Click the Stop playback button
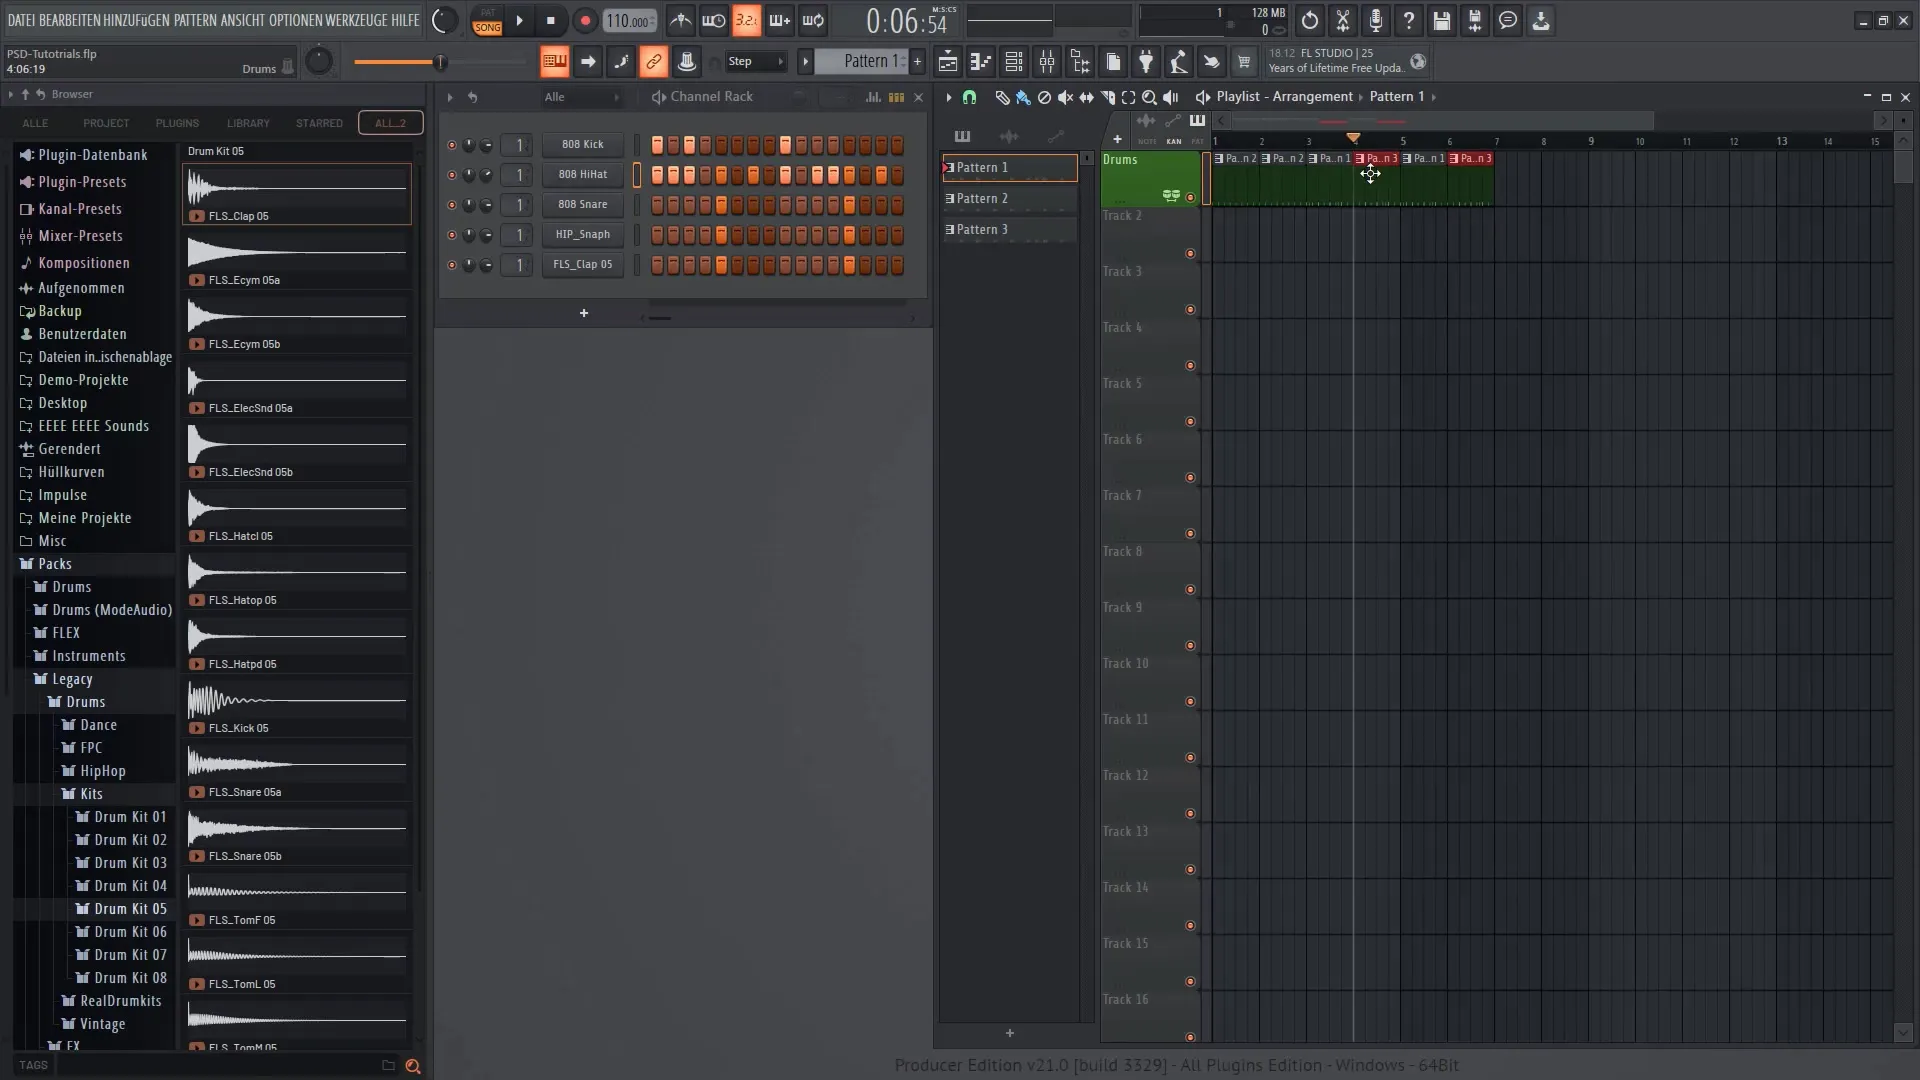The image size is (1920, 1080). 550,20
